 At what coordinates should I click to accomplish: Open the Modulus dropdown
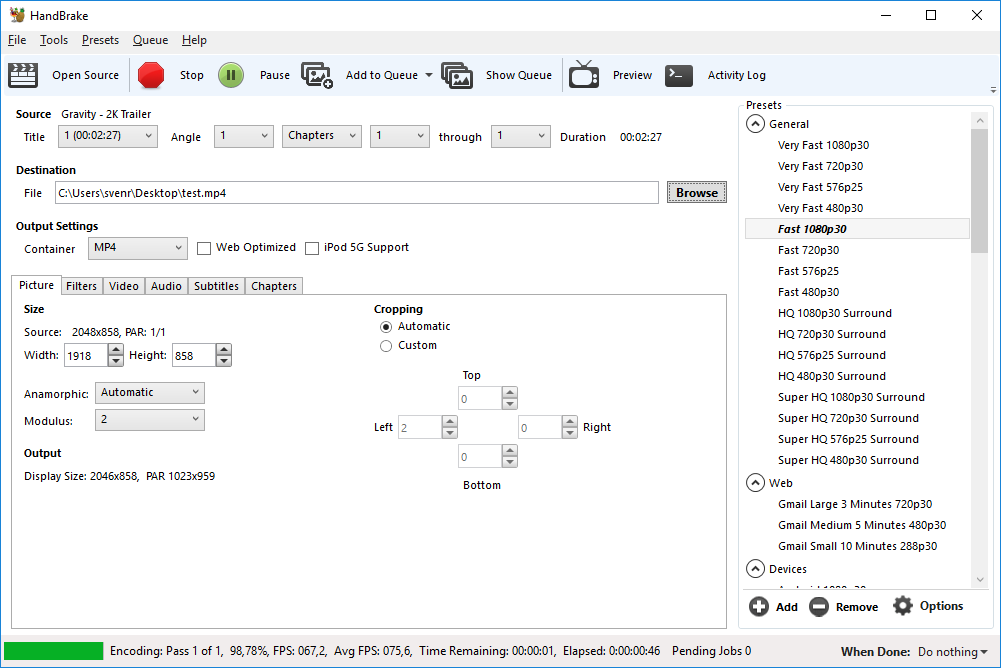point(150,420)
